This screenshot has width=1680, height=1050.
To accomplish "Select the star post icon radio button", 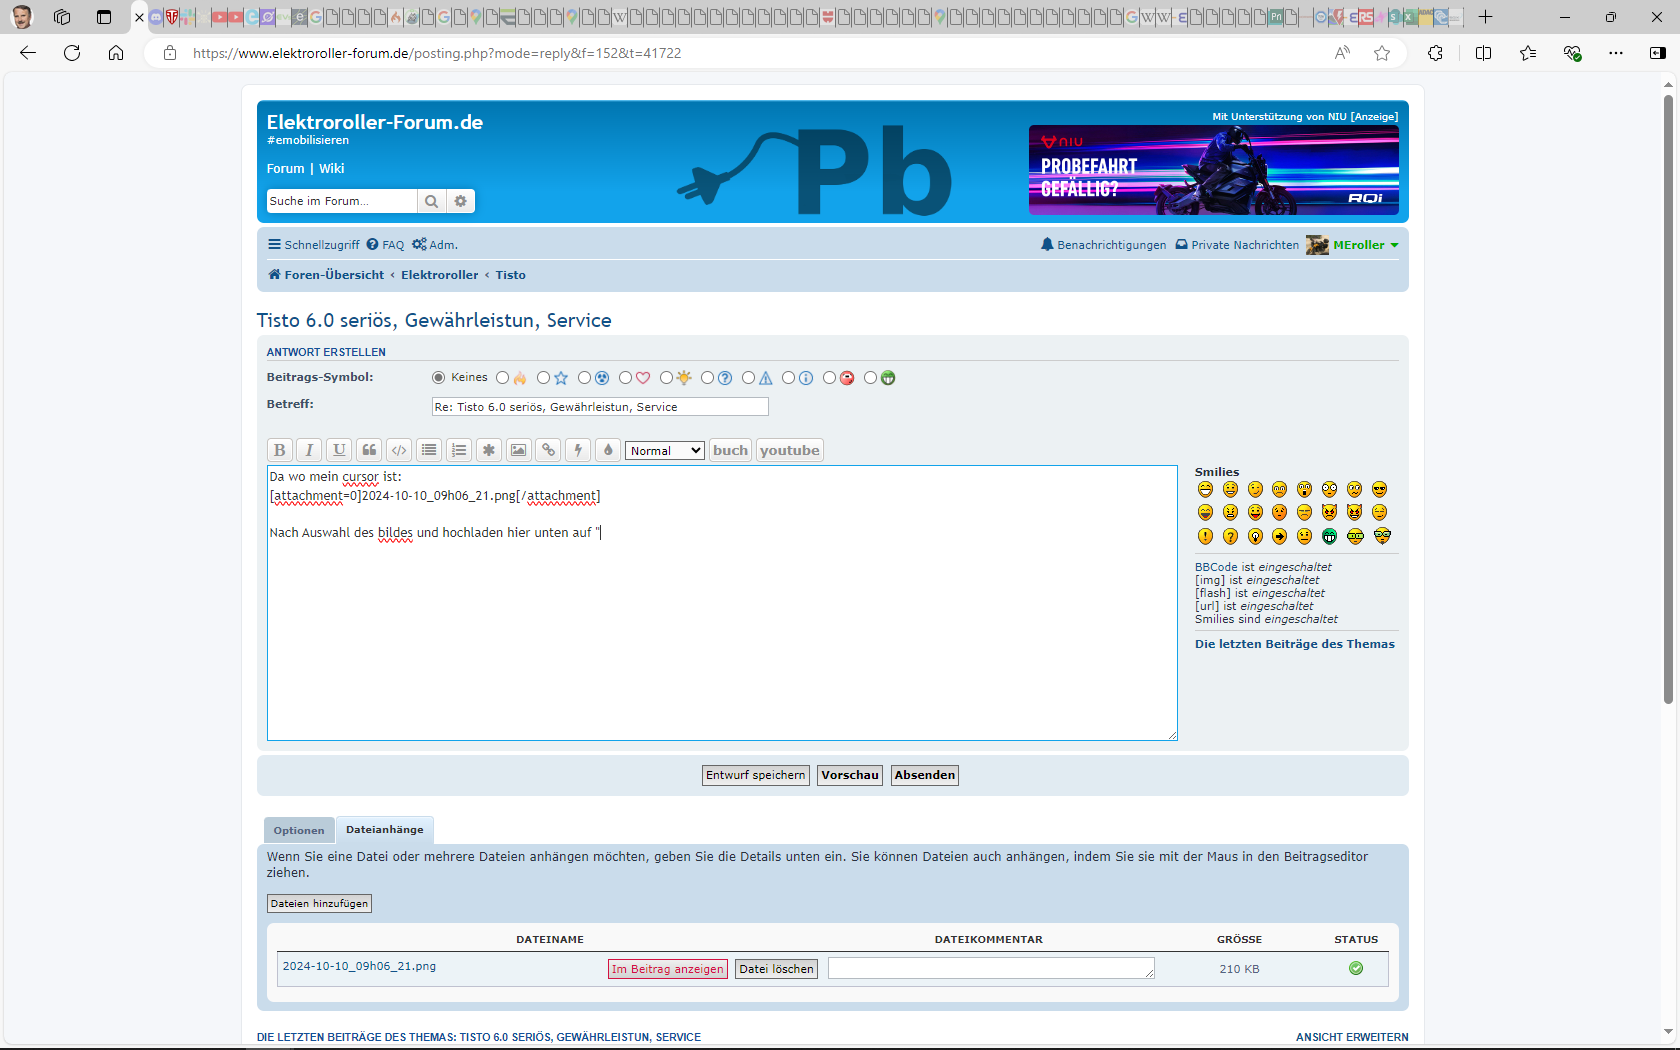I will click(x=544, y=378).
